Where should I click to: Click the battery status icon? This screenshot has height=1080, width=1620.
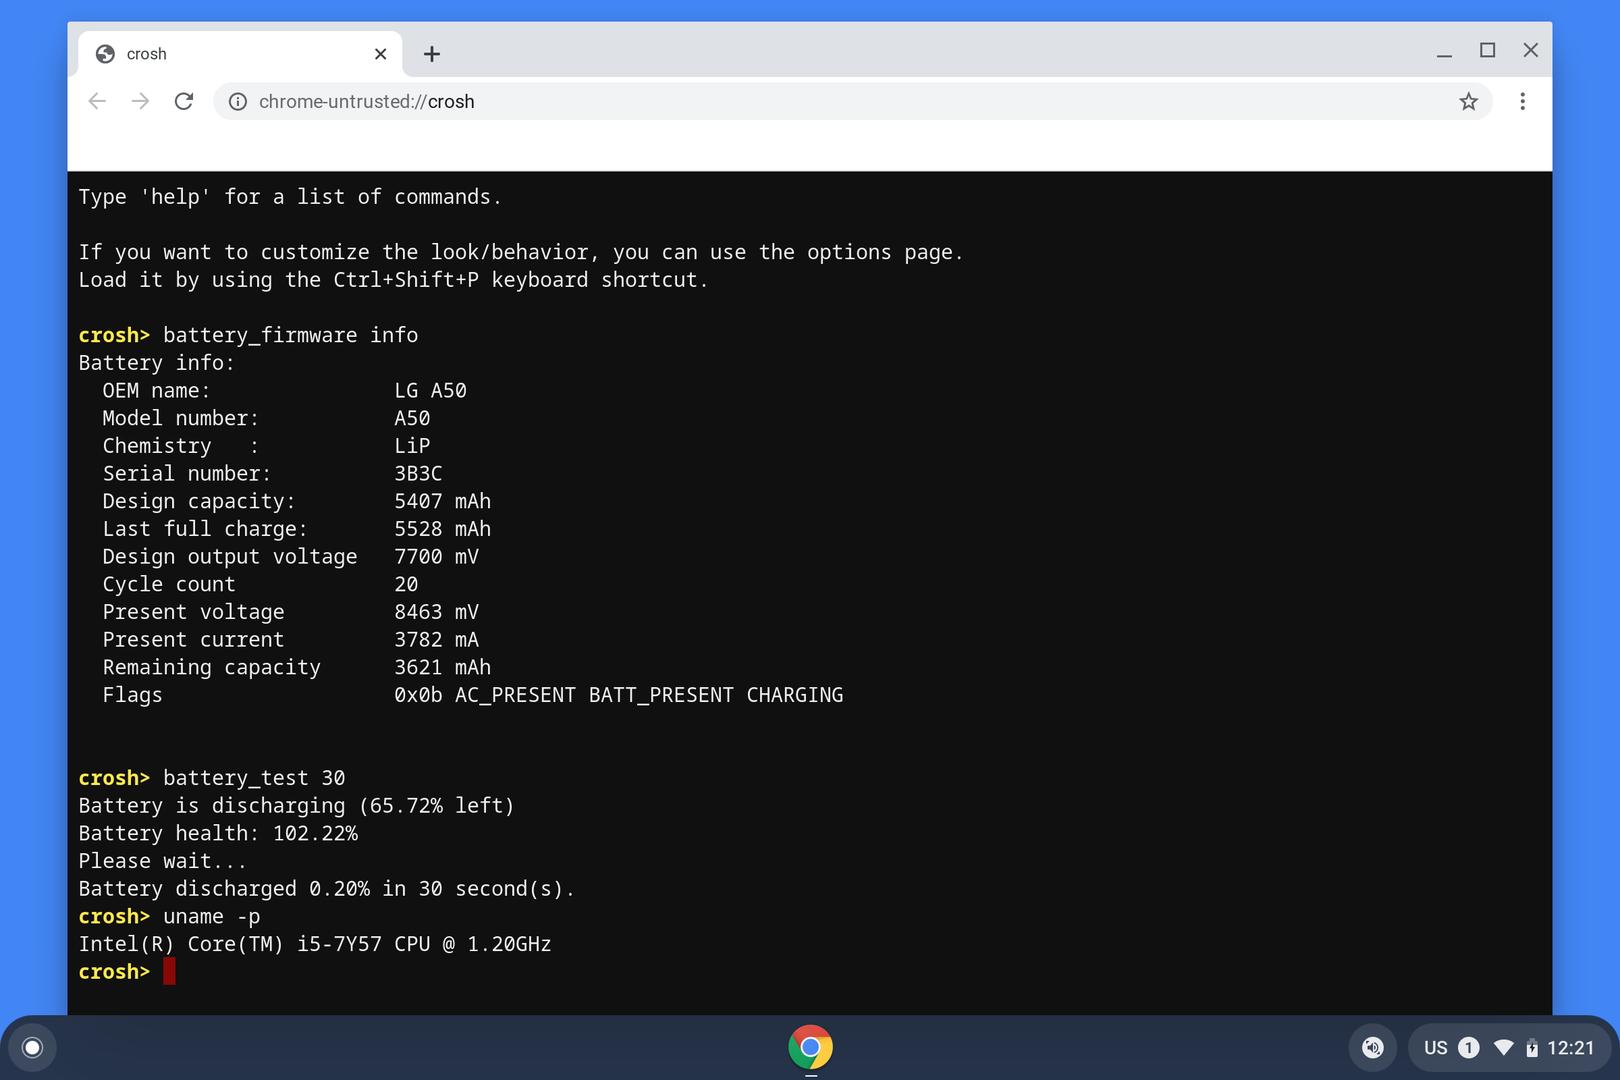click(x=1532, y=1048)
